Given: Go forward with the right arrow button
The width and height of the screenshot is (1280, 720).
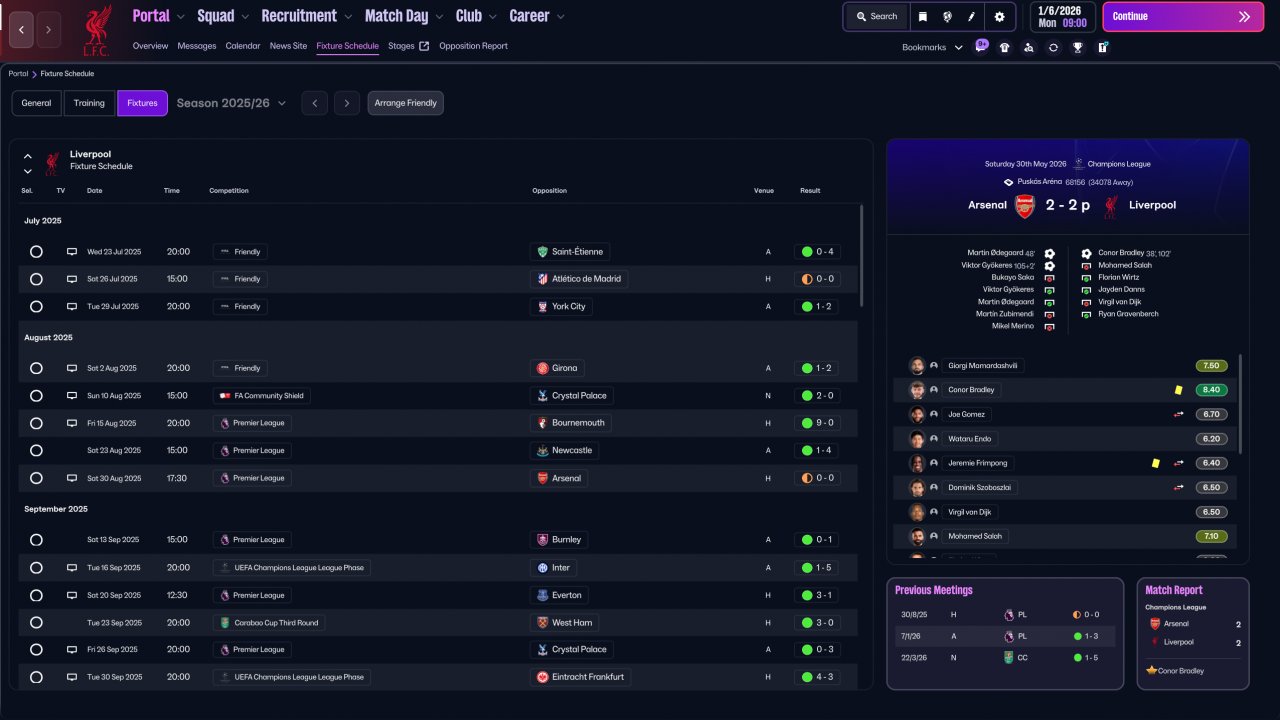Looking at the screenshot, I should (x=49, y=30).
